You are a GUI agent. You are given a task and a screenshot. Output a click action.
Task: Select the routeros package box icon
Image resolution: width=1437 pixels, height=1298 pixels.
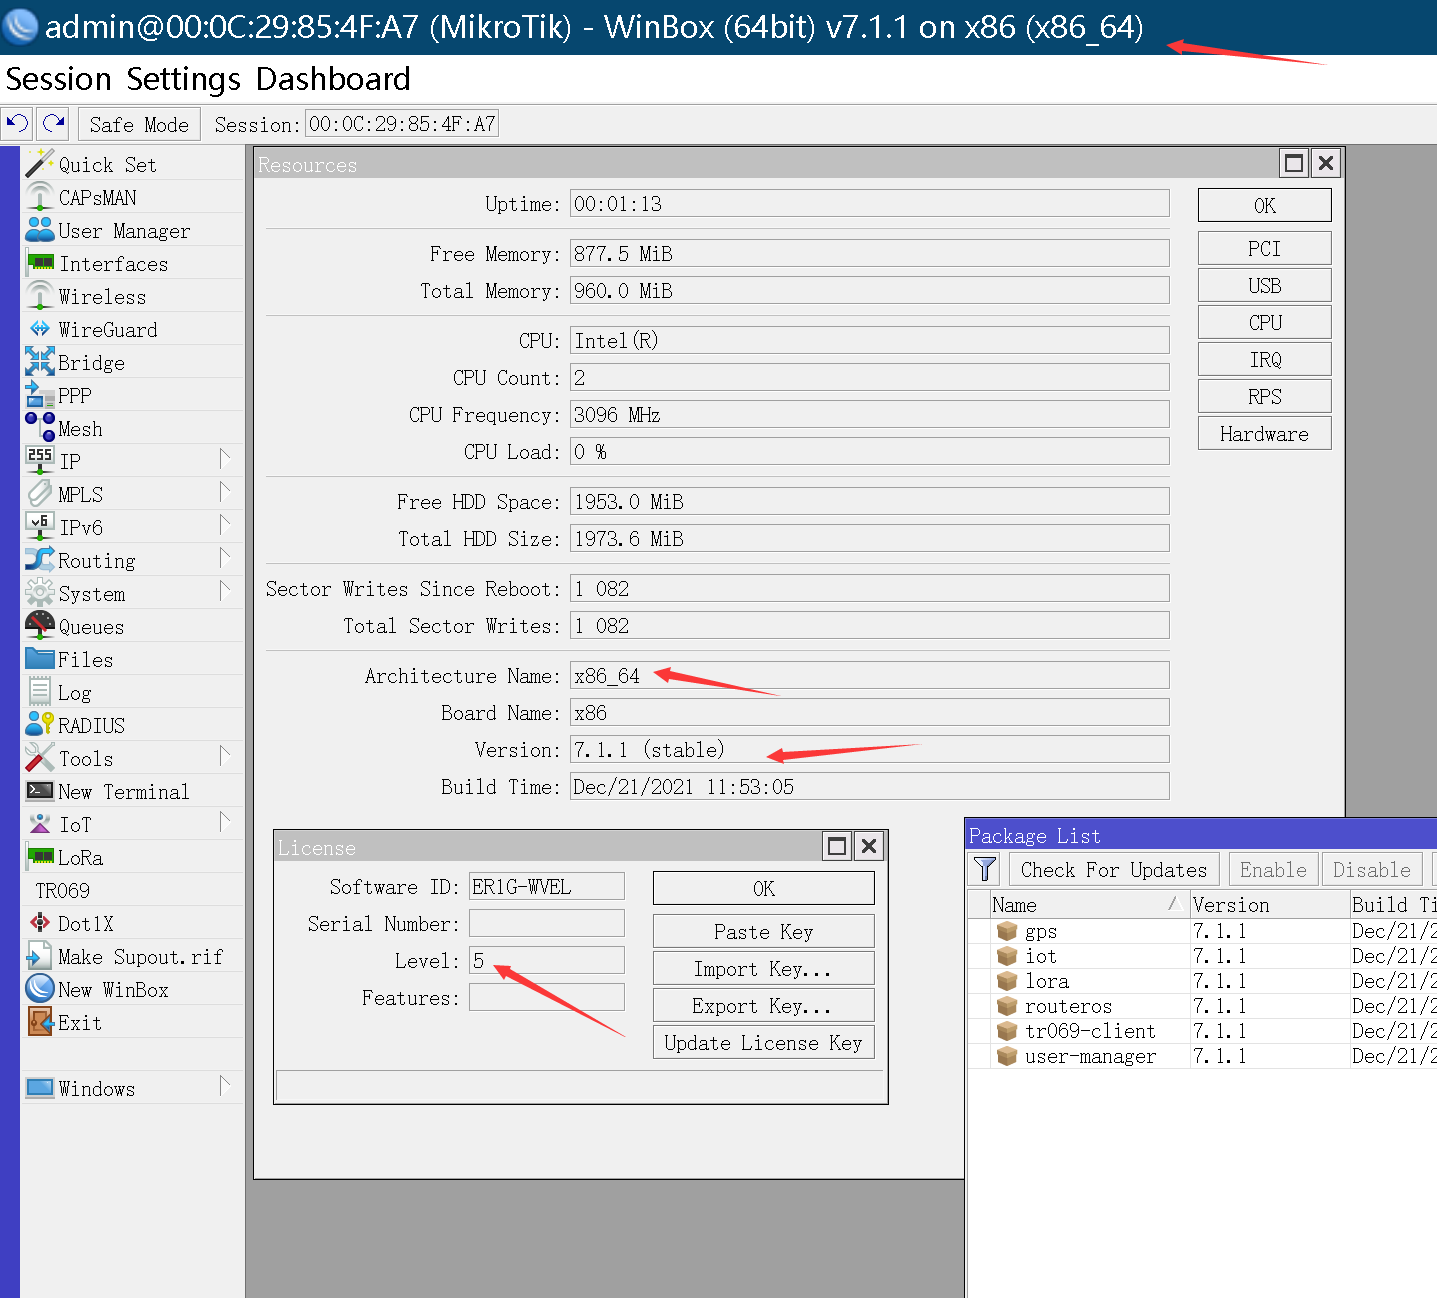click(1007, 1006)
